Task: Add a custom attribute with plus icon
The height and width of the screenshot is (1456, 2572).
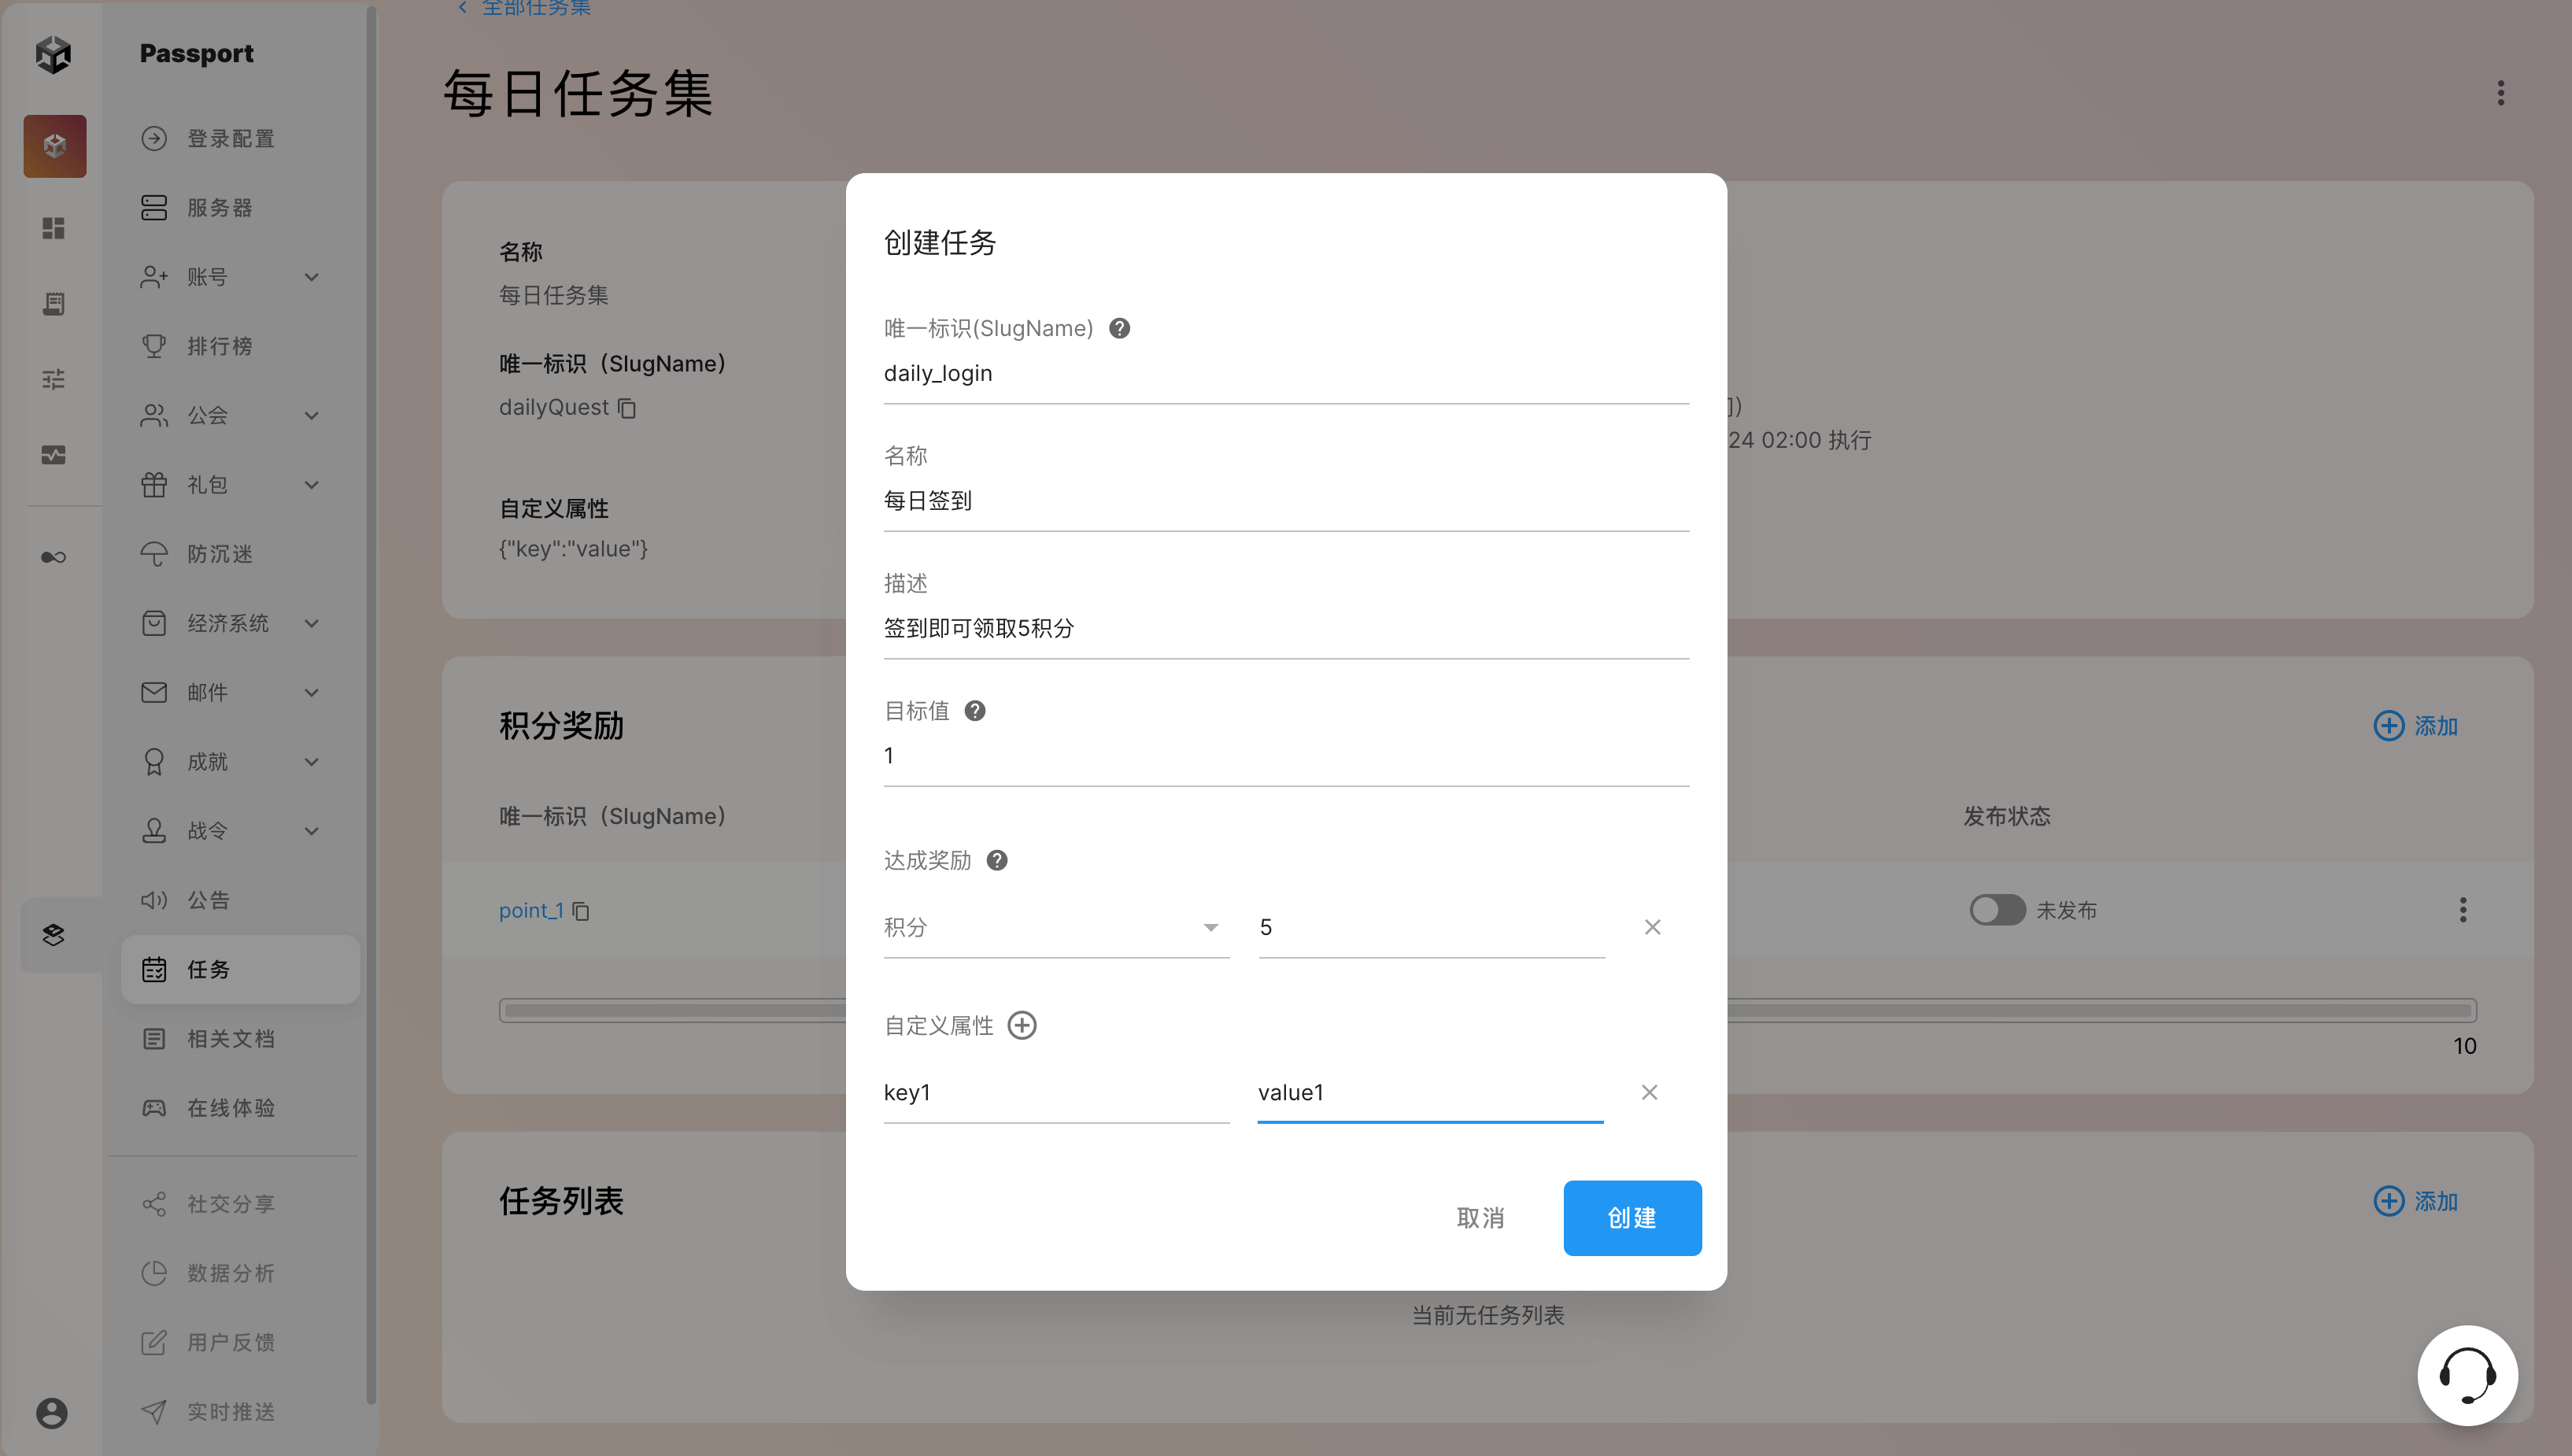Action: [x=1021, y=1025]
